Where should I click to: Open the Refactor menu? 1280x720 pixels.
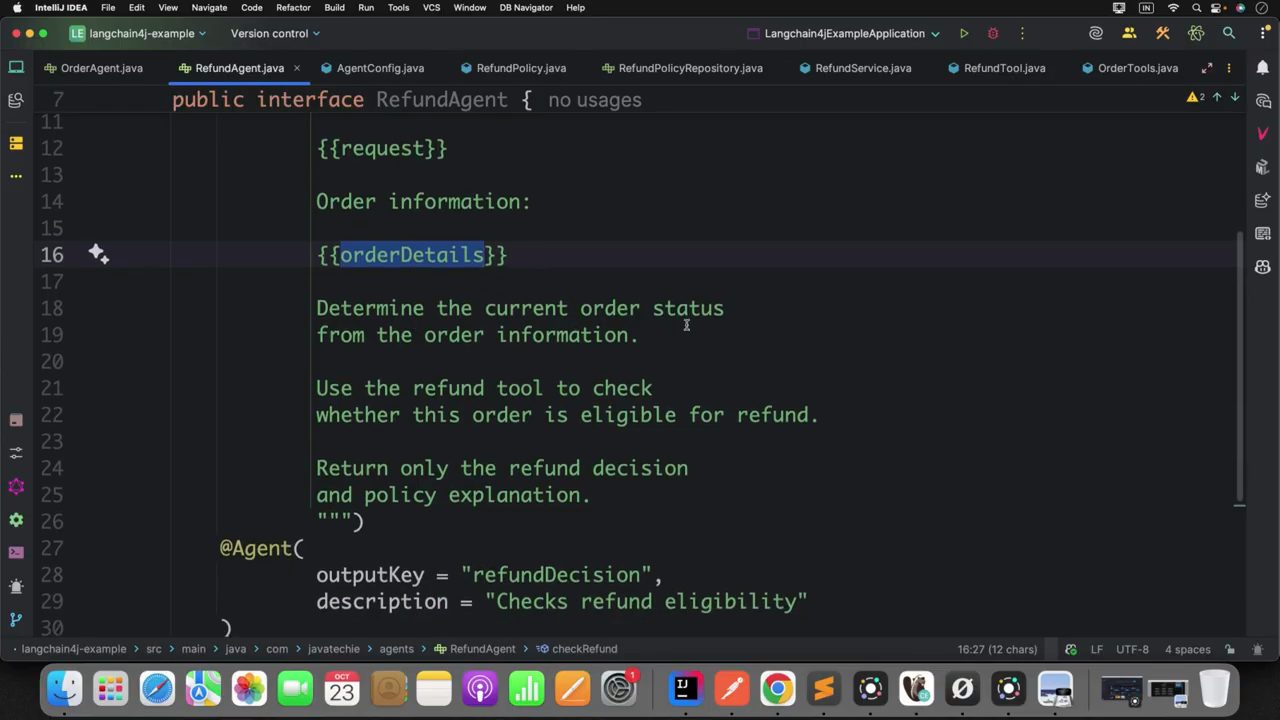point(293,7)
